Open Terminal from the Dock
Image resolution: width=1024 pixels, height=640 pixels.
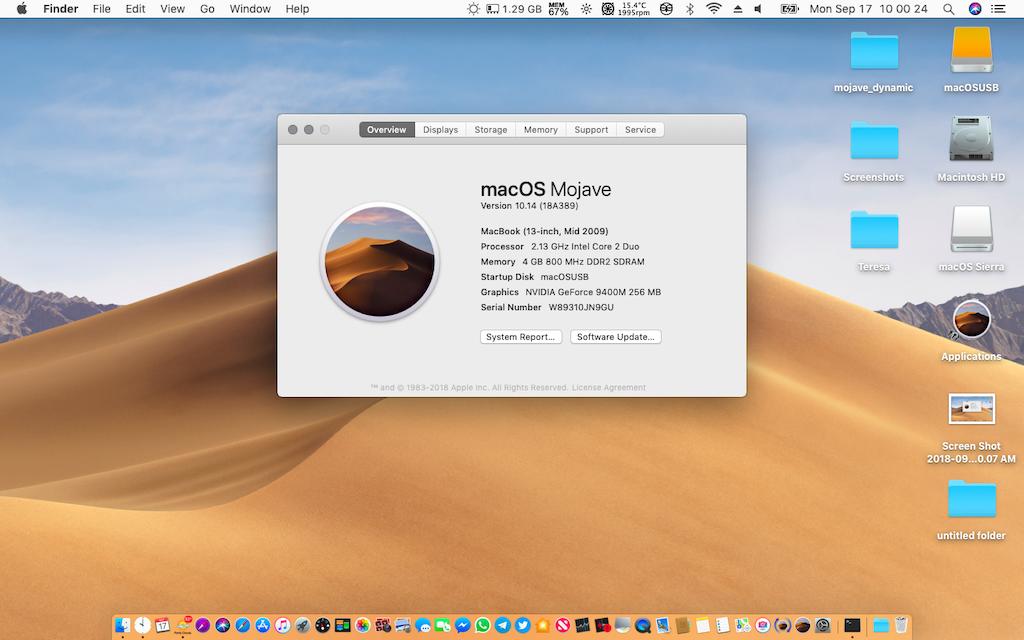pyautogui.click(x=852, y=626)
